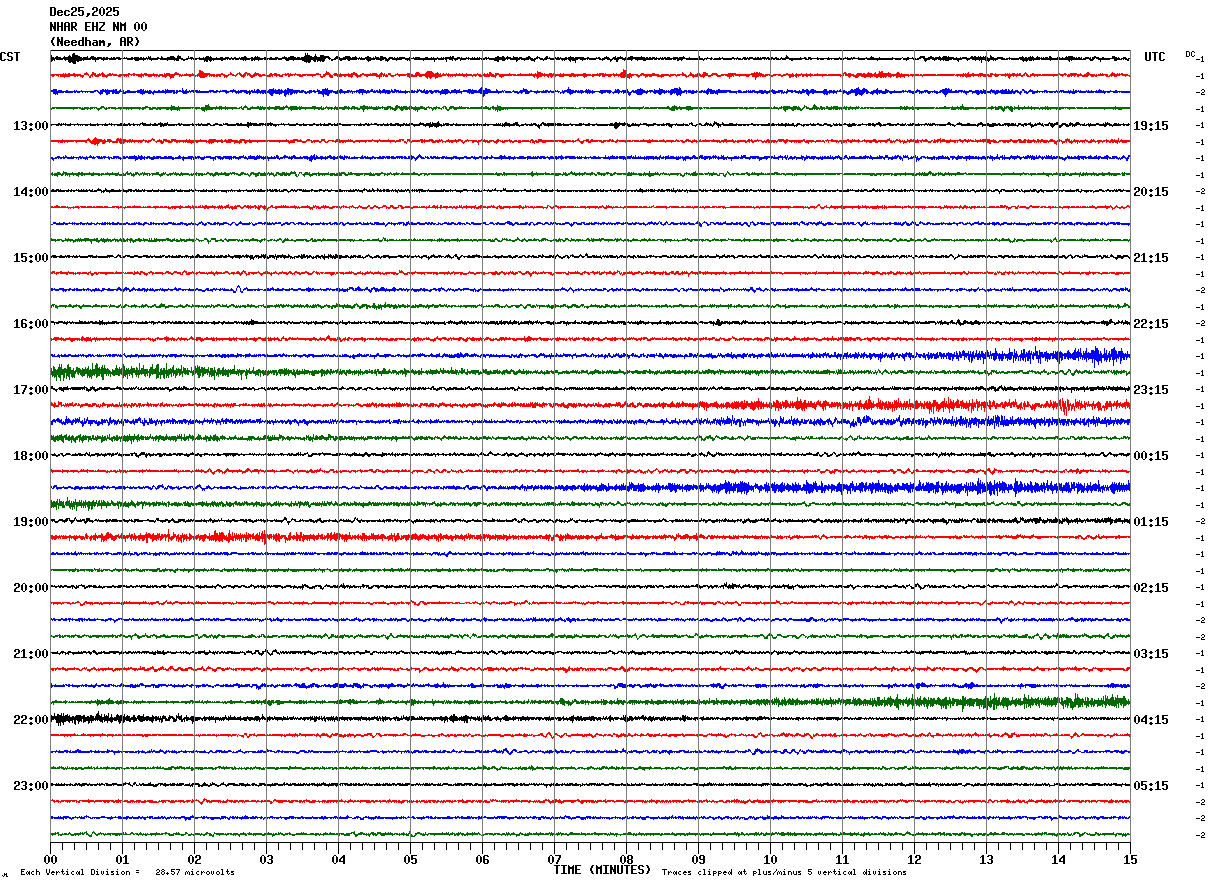Select the 18:00 CST time label

(x=30, y=456)
